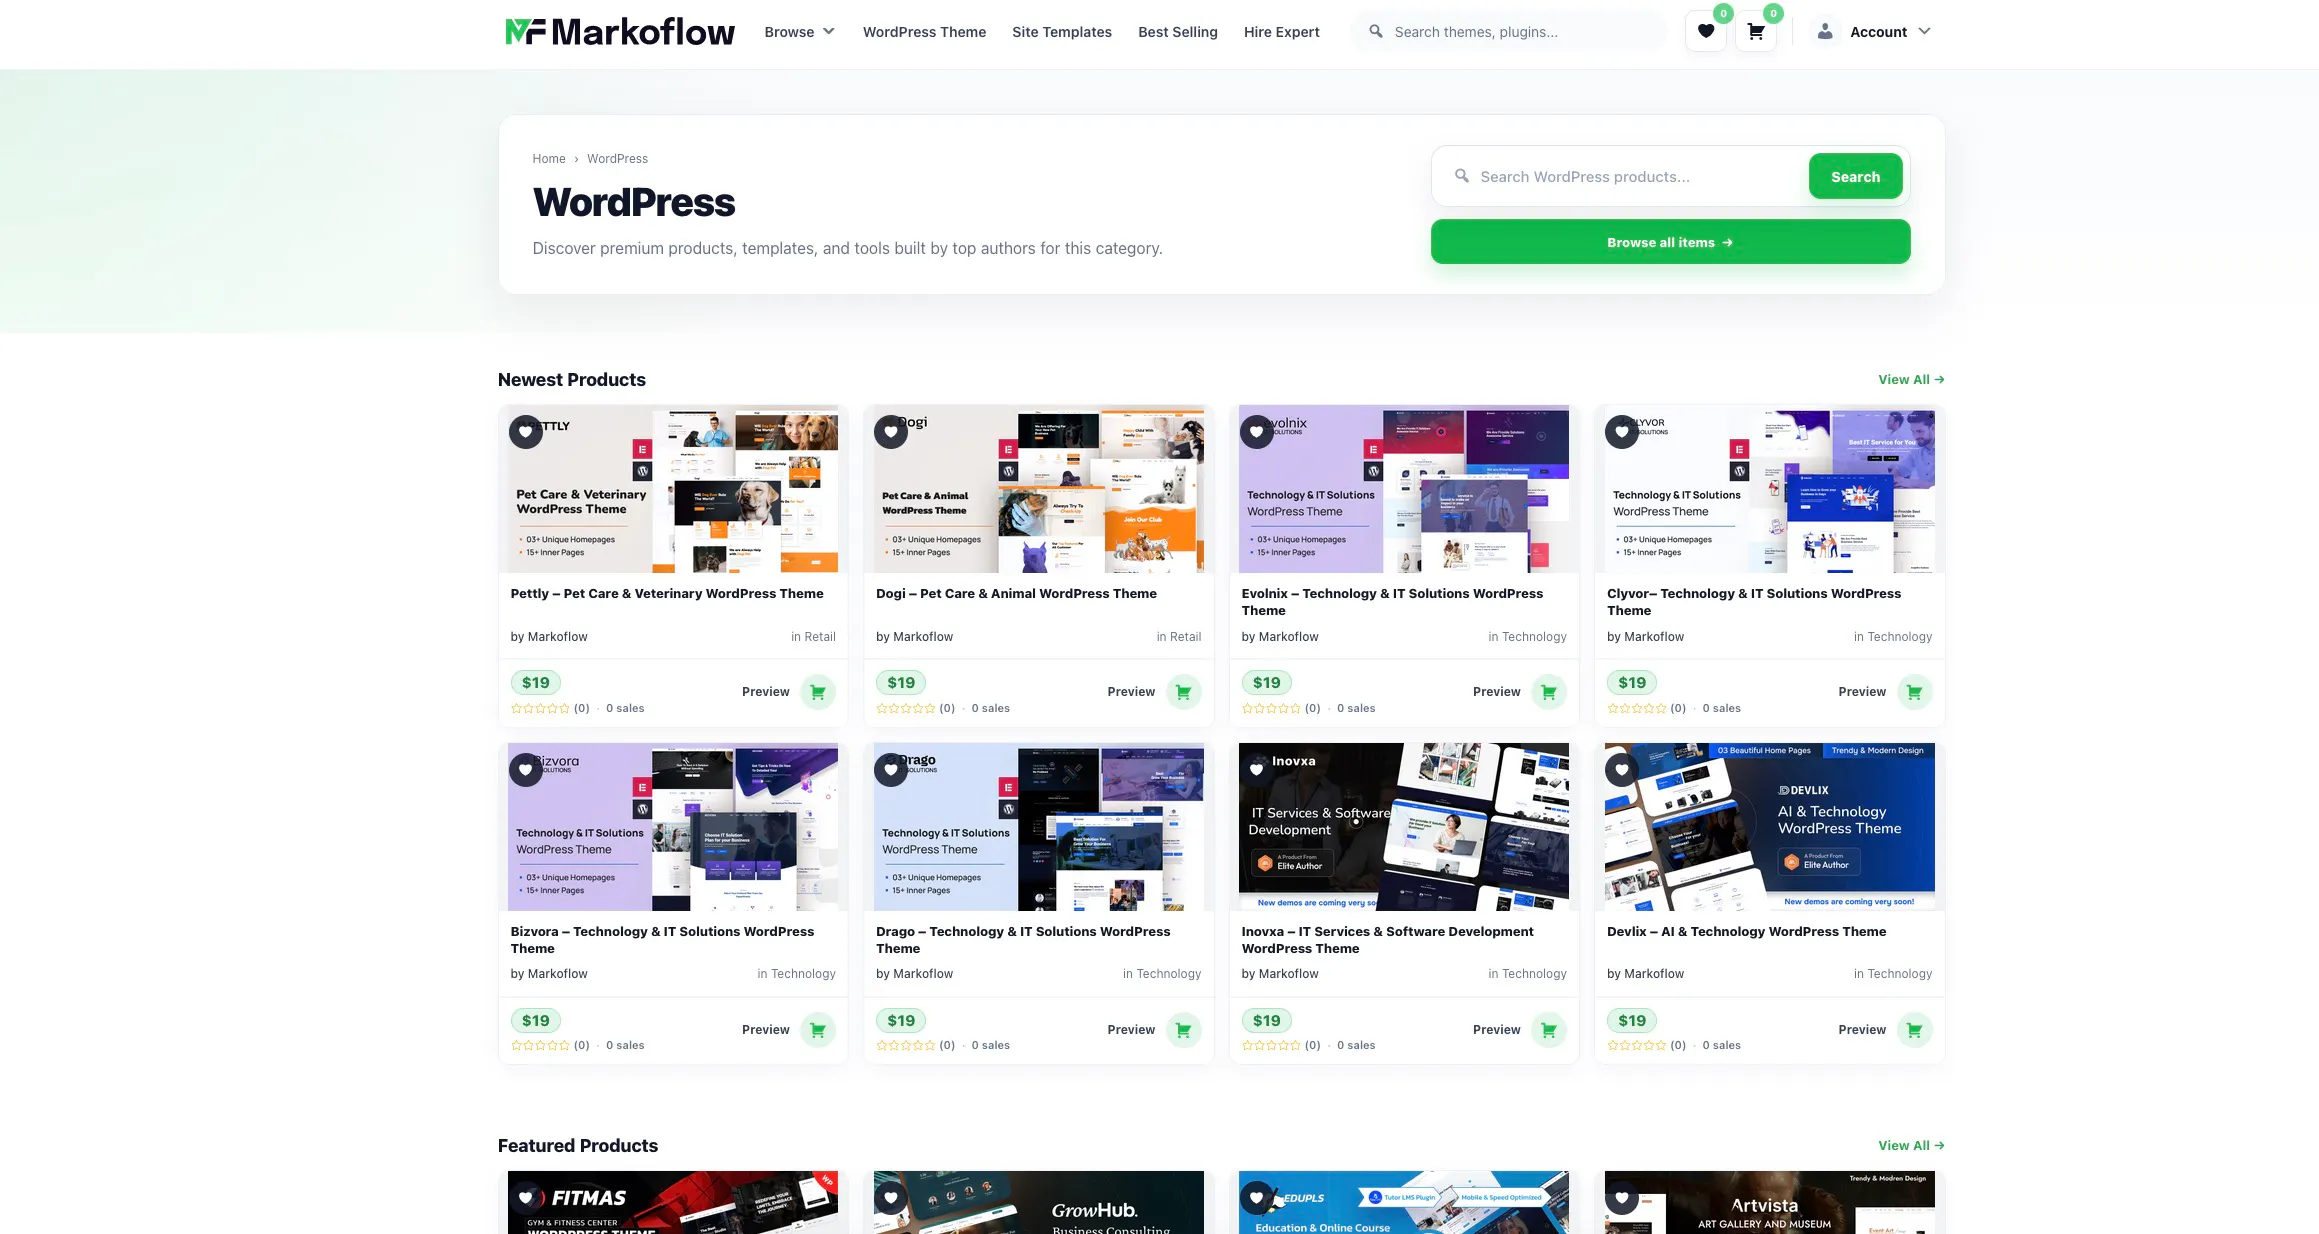Screen dimensions: 2319x1234
Task: Click View All for Featured Products
Action: pyautogui.click(x=1911, y=1146)
